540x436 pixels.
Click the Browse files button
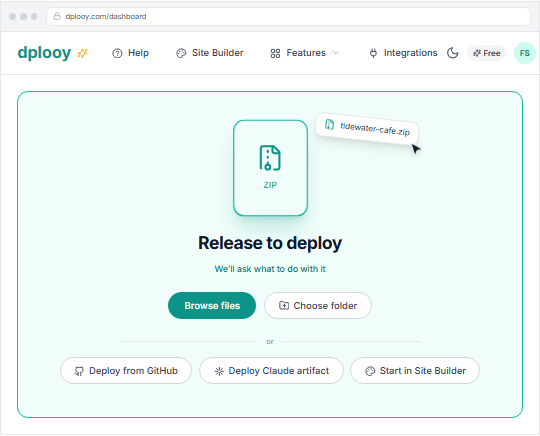pos(212,305)
